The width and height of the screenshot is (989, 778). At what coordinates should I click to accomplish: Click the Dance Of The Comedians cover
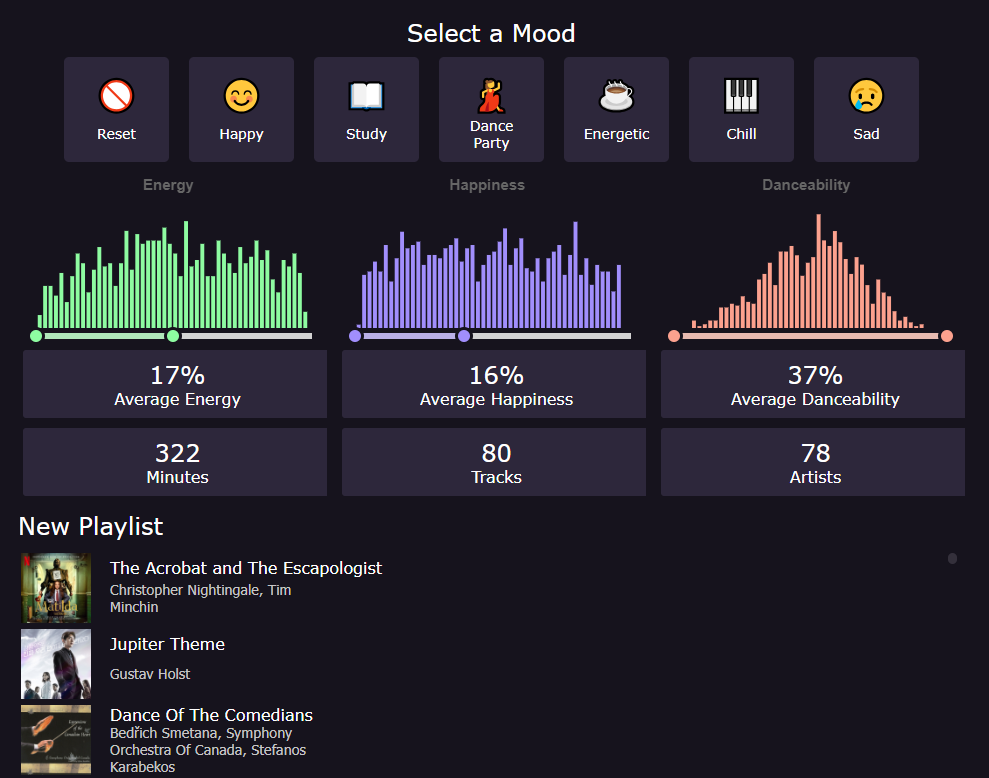tap(56, 739)
